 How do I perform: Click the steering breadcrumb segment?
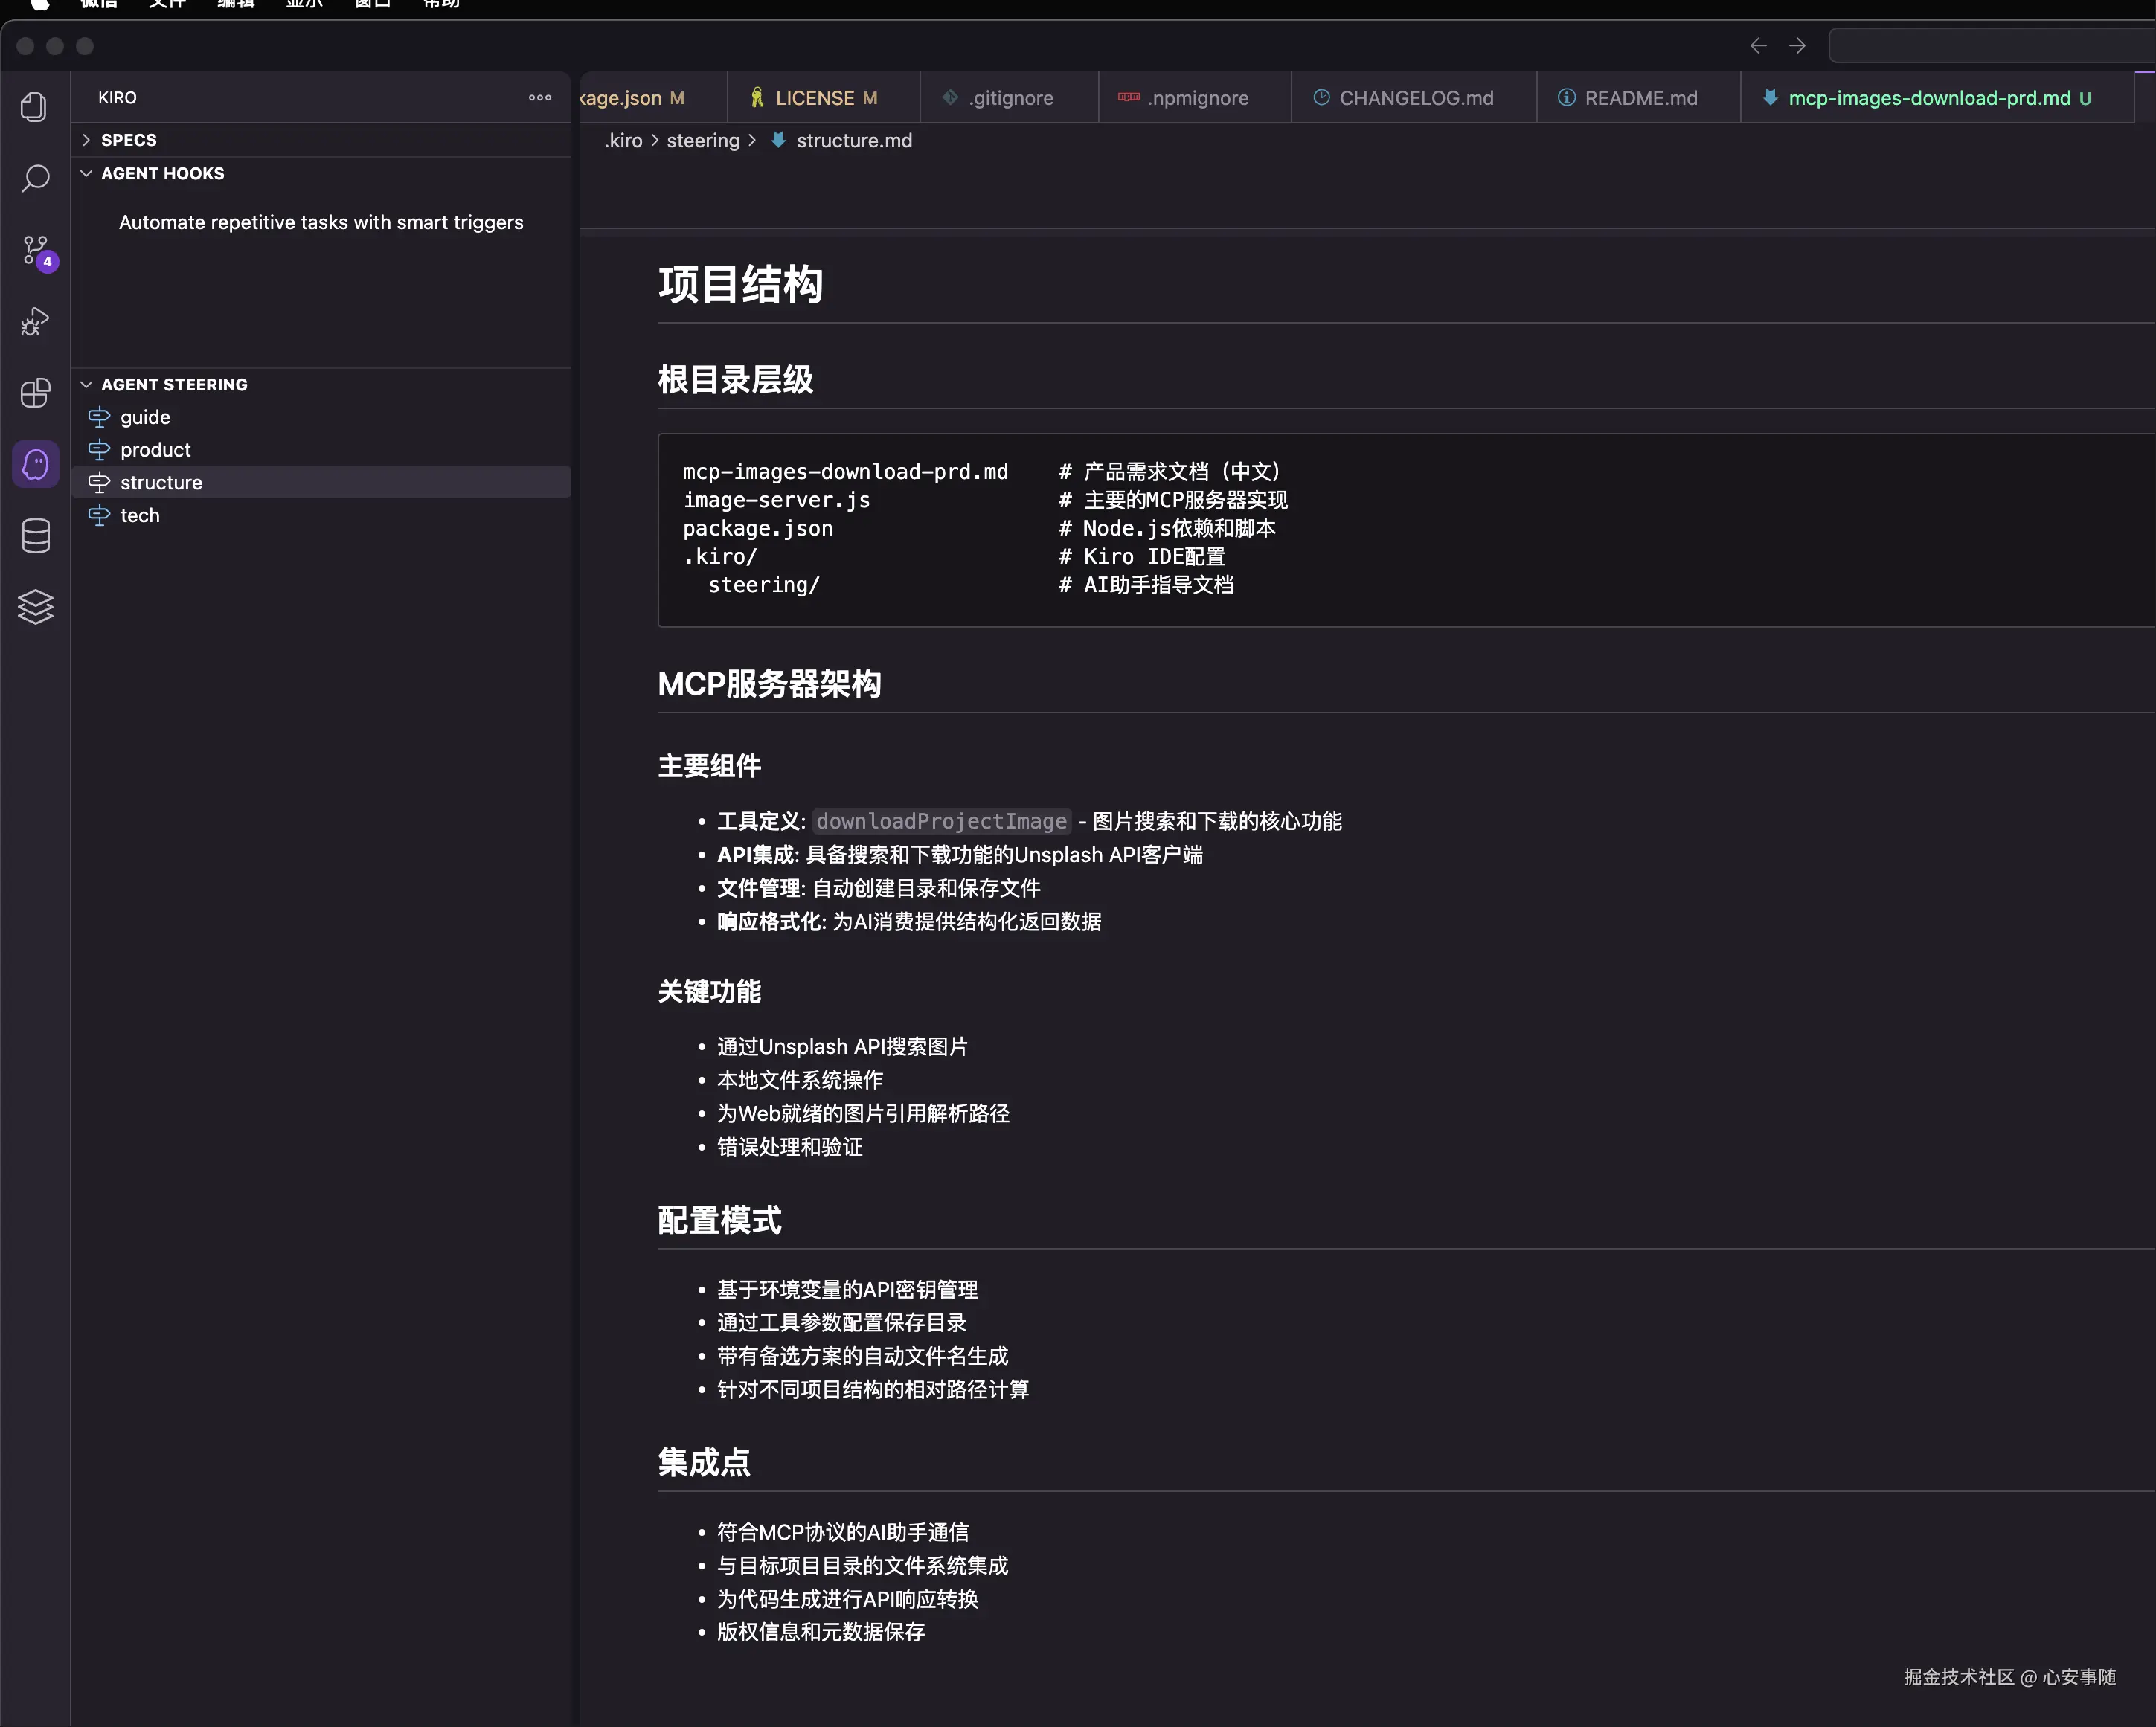click(702, 141)
